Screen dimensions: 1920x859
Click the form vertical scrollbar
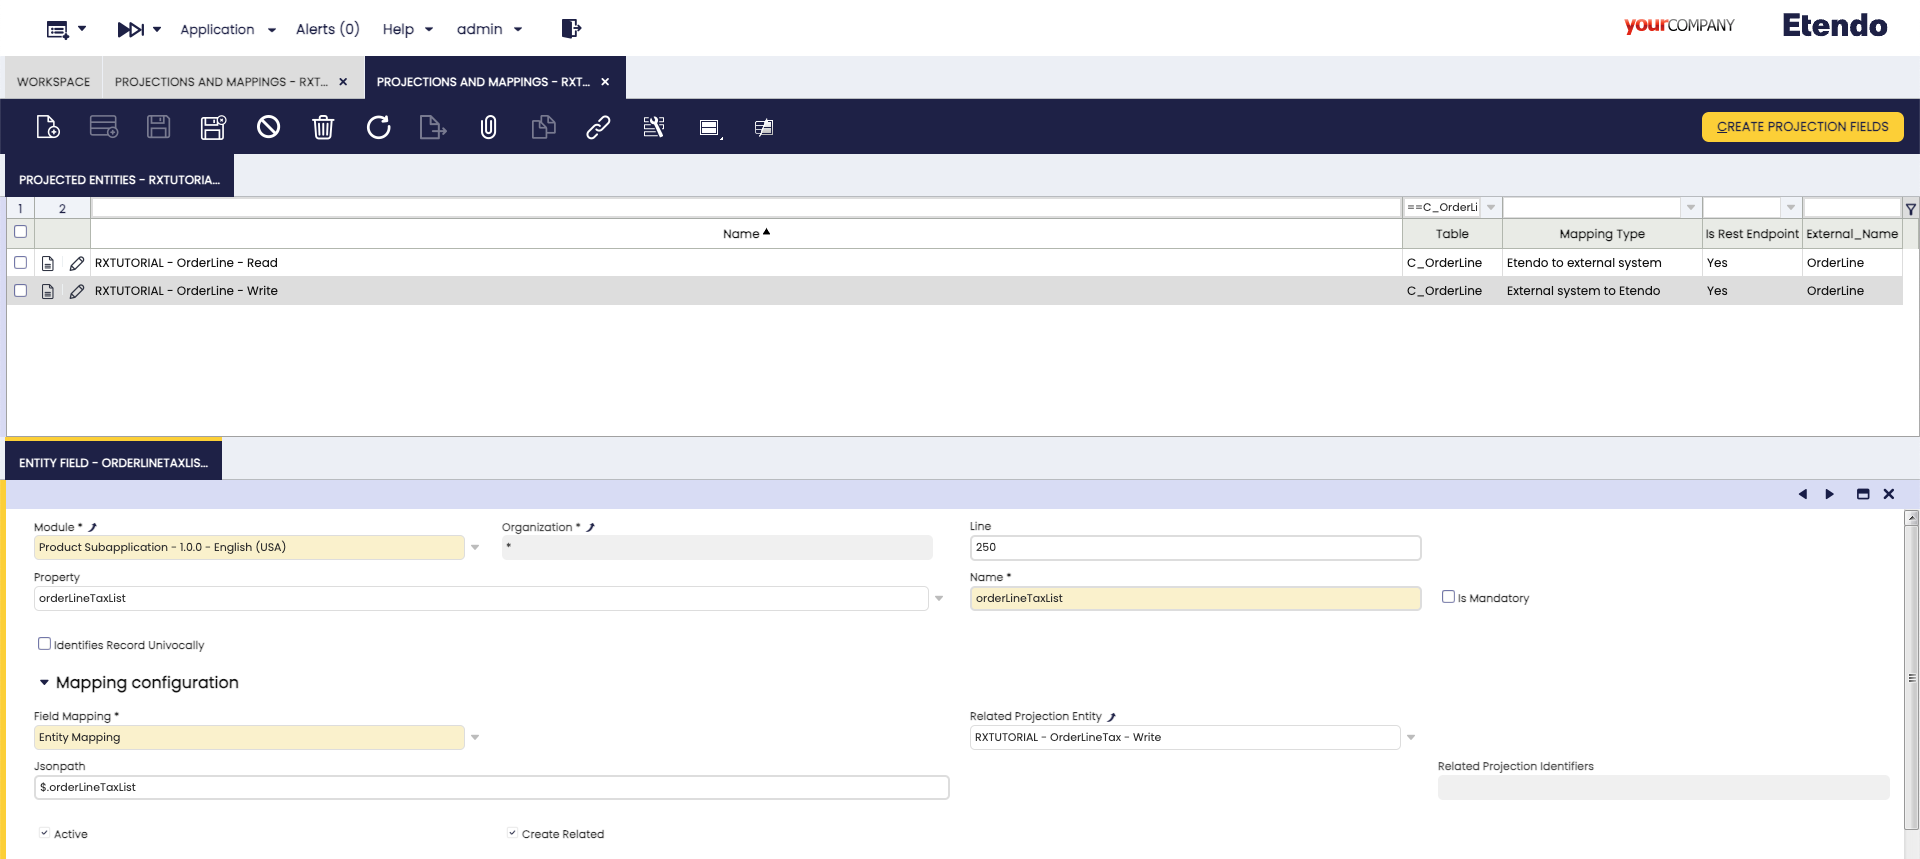[x=1911, y=676]
